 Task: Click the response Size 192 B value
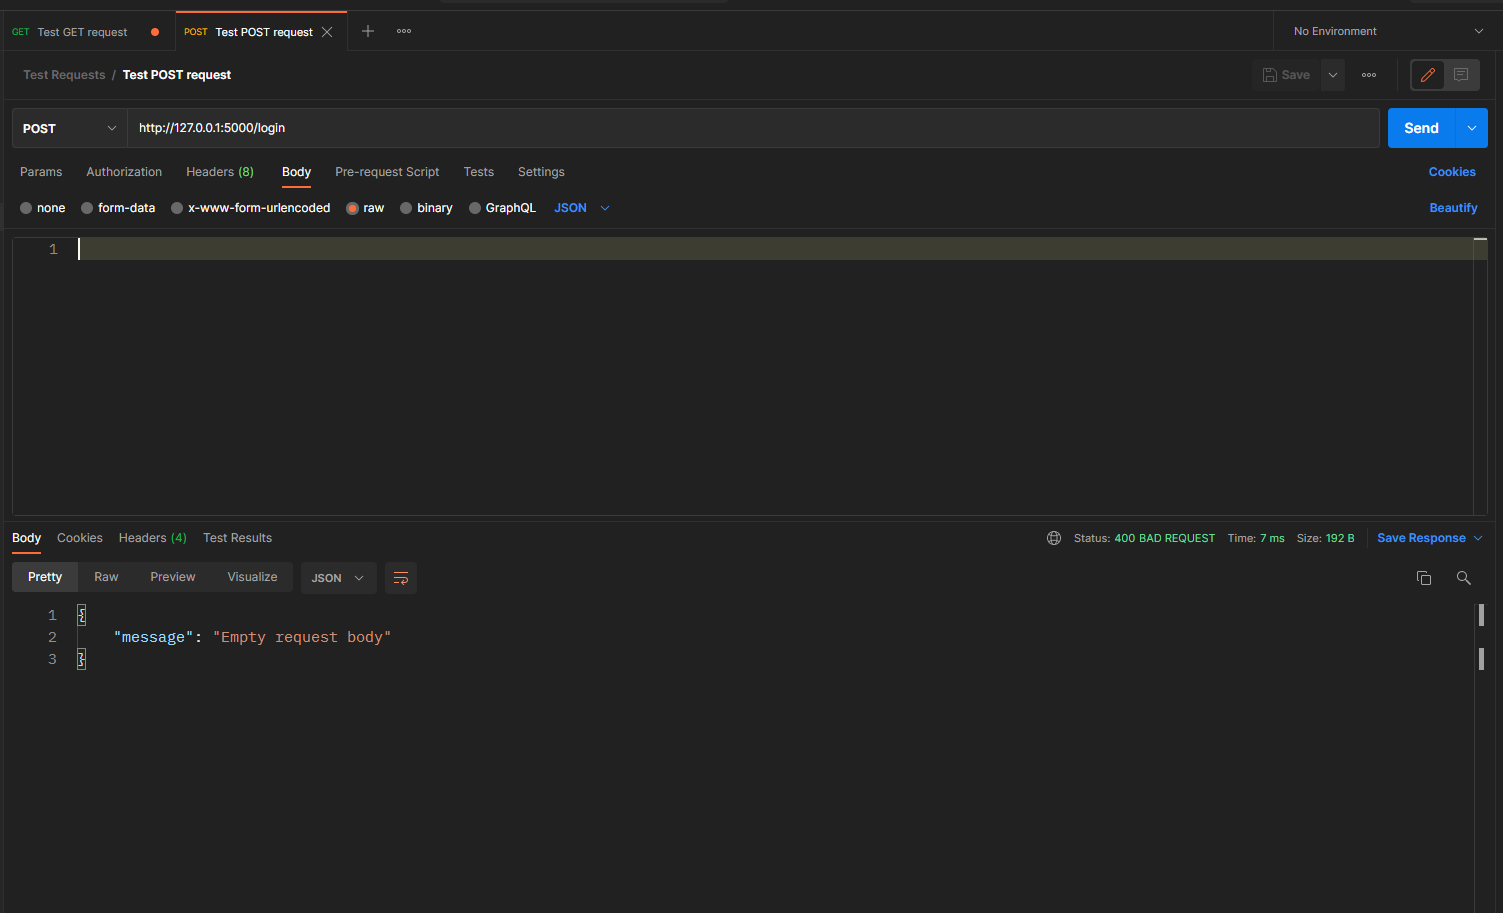pyautogui.click(x=1340, y=538)
